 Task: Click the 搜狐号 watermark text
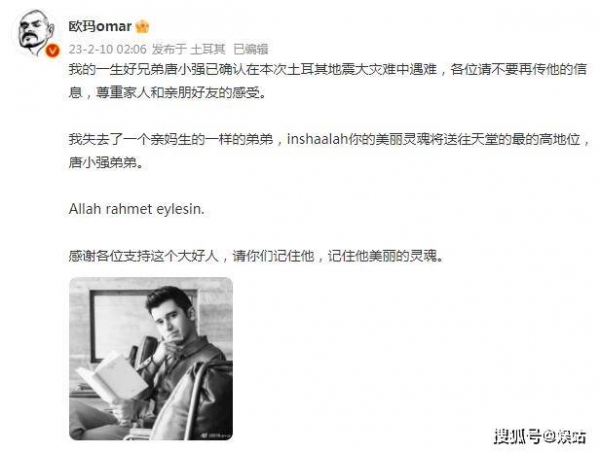tap(517, 437)
